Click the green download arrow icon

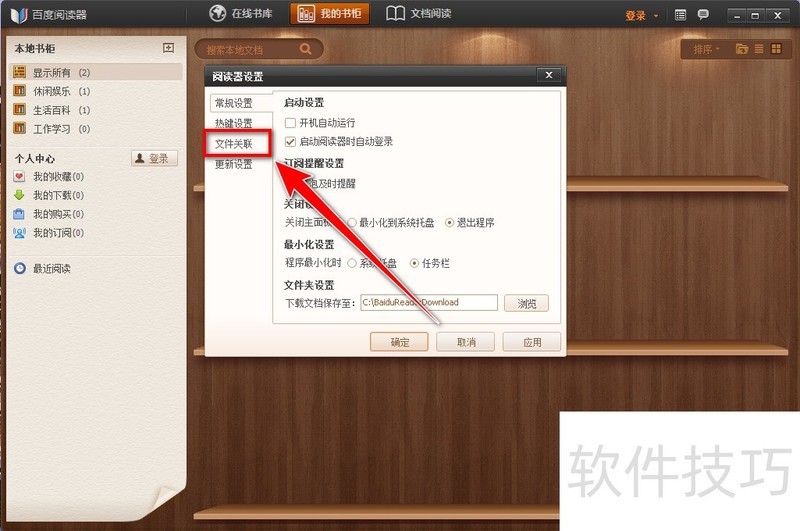pos(19,195)
